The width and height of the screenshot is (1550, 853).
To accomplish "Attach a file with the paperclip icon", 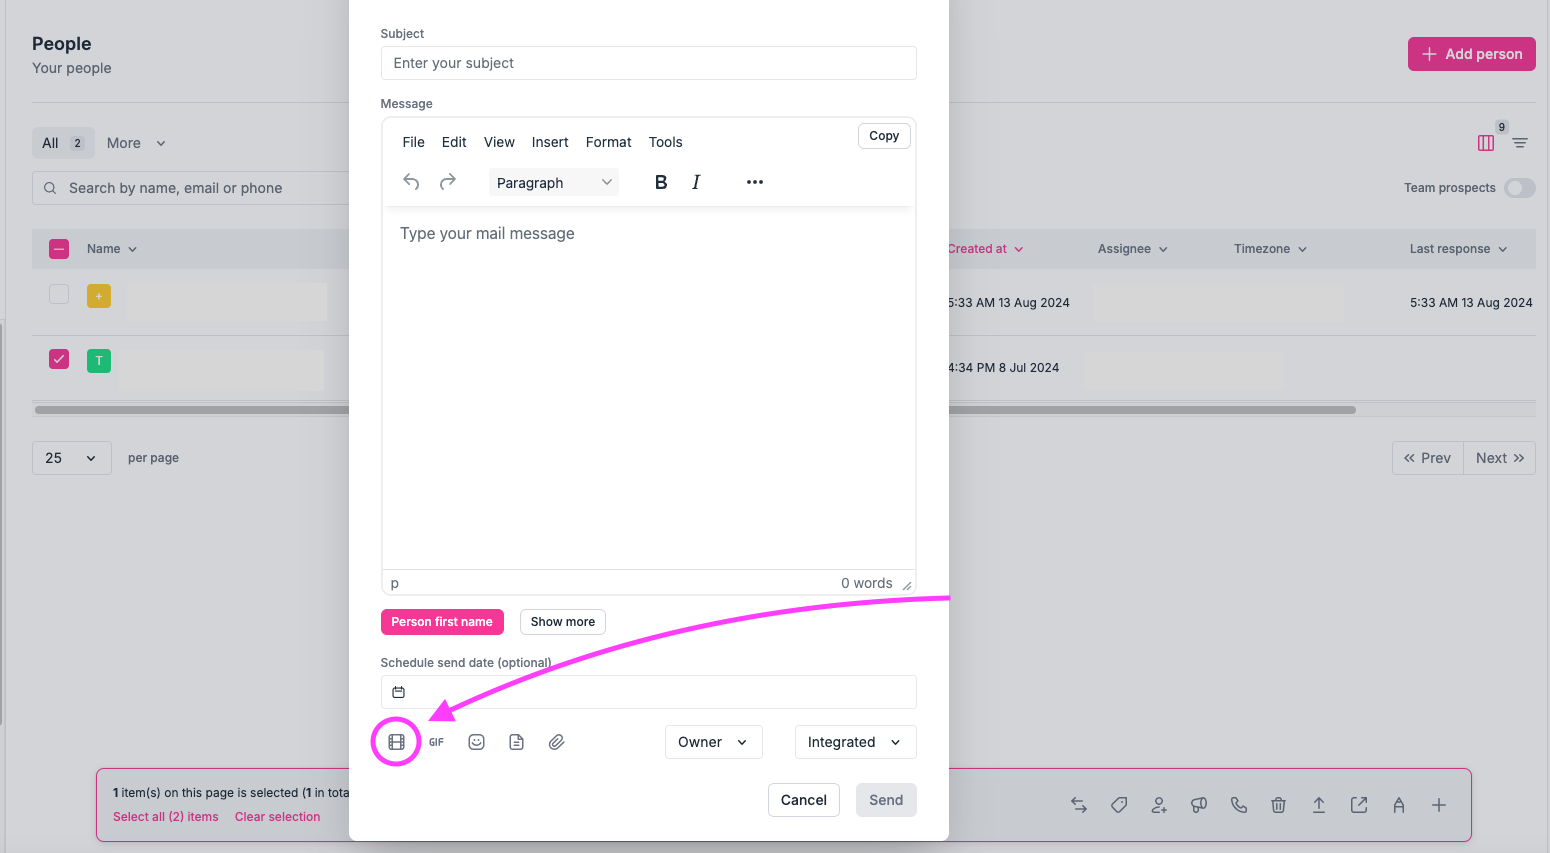I will (x=556, y=742).
